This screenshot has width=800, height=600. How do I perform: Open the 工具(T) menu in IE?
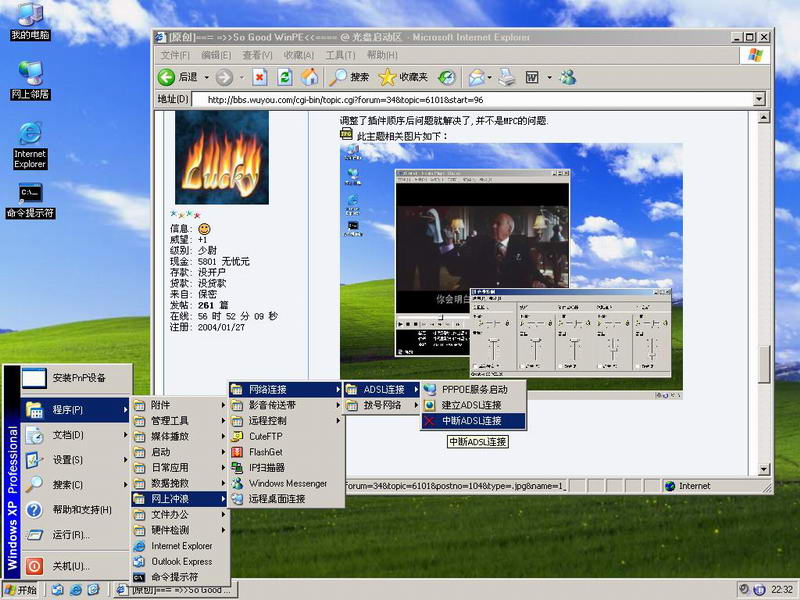pos(340,55)
